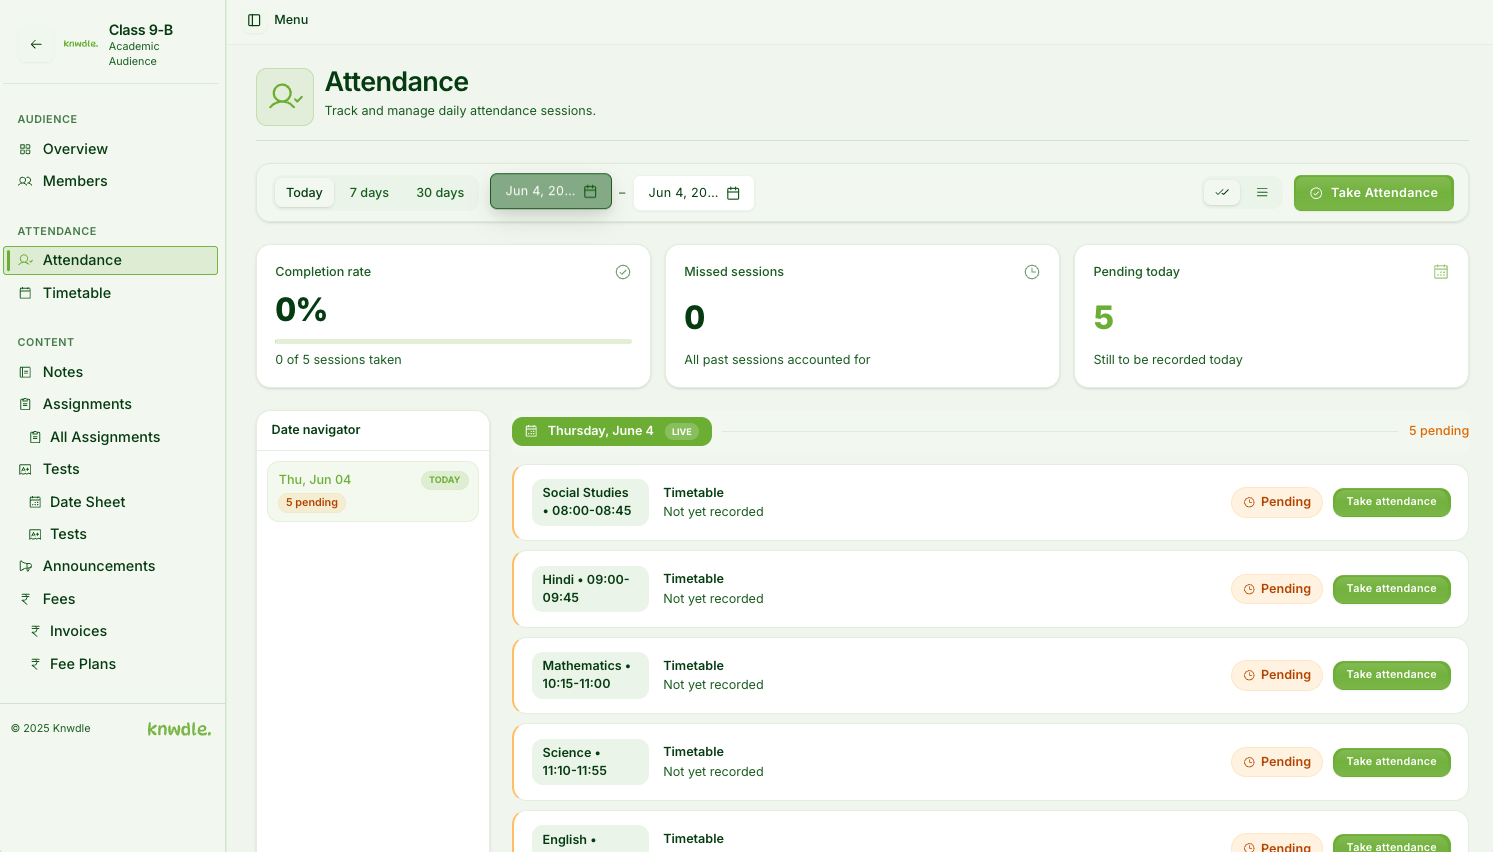Click the LIVE badge on the date header

(x=682, y=432)
